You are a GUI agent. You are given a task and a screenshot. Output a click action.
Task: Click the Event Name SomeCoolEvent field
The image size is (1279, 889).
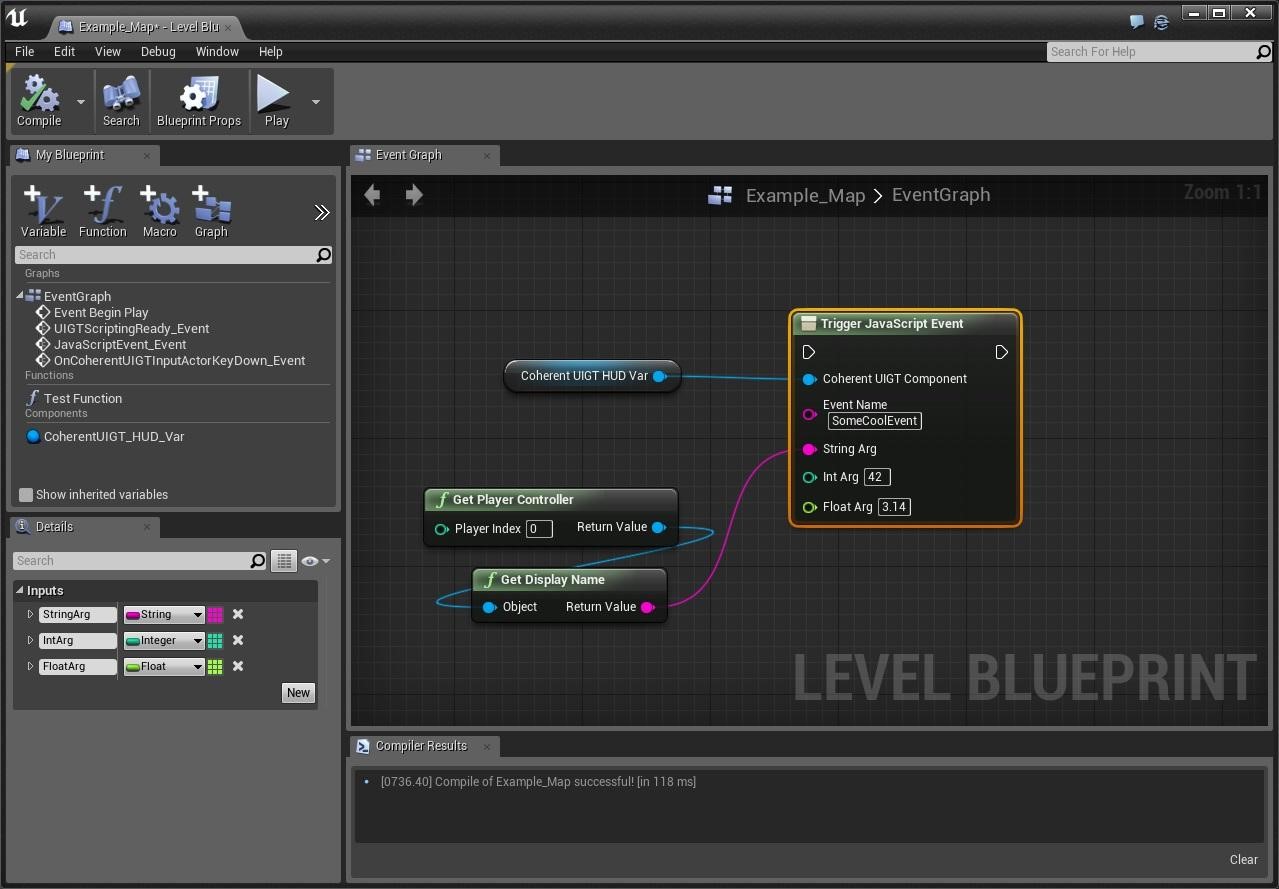(874, 421)
